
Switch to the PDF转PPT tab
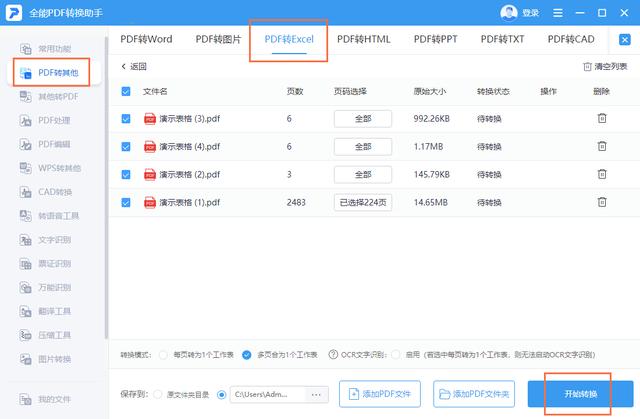click(x=434, y=39)
